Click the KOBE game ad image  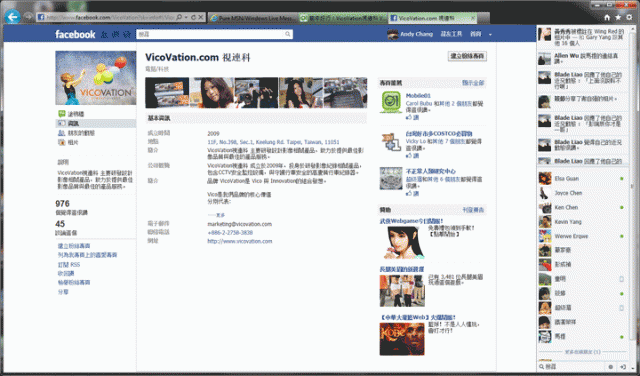tap(402, 339)
